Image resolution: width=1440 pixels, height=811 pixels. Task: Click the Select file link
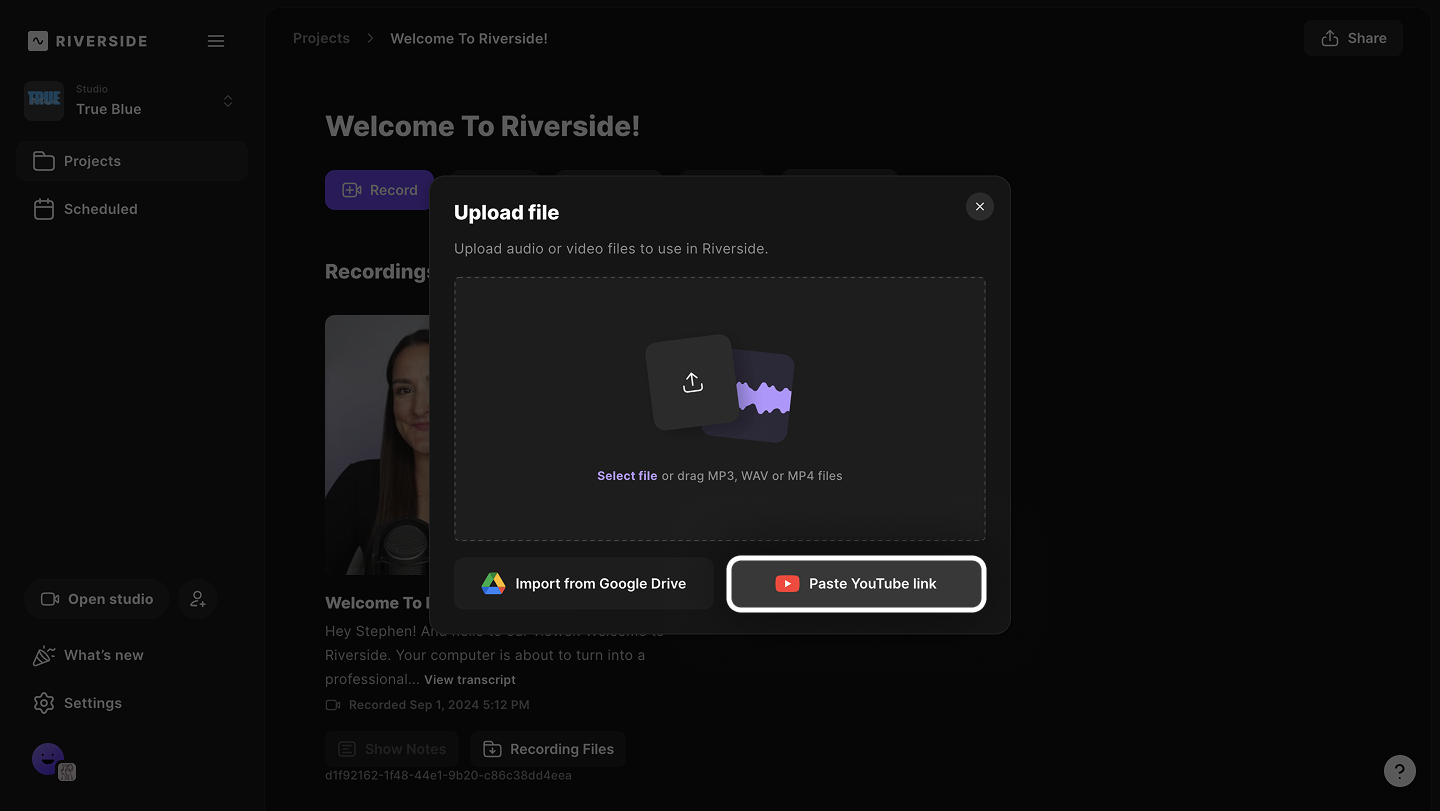(x=627, y=476)
